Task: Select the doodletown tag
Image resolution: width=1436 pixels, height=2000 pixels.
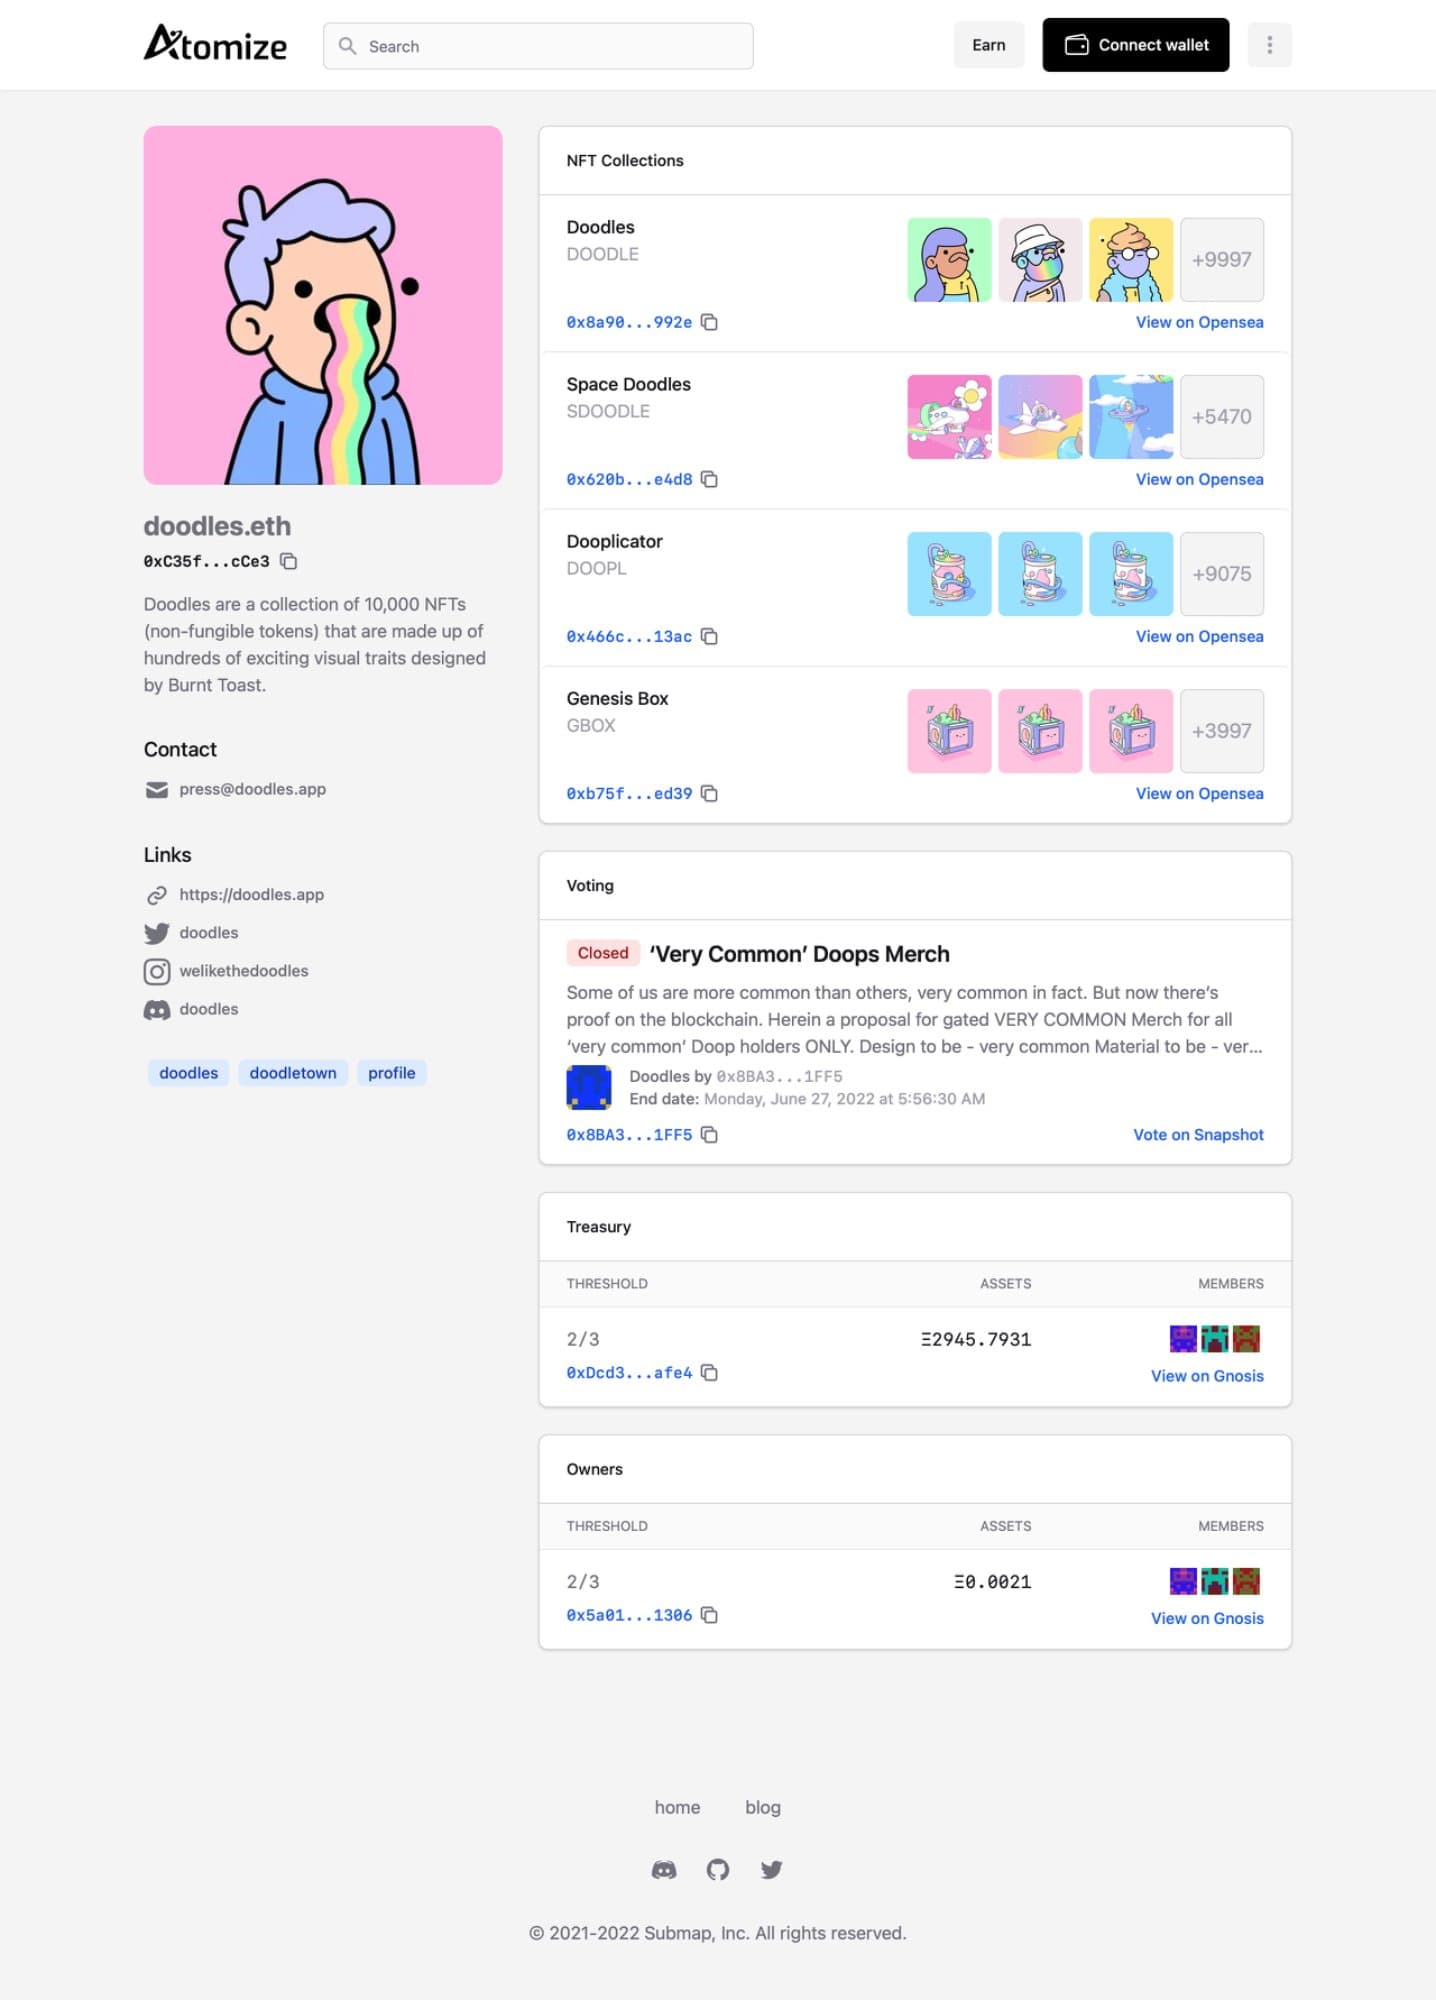Action: pos(293,1073)
